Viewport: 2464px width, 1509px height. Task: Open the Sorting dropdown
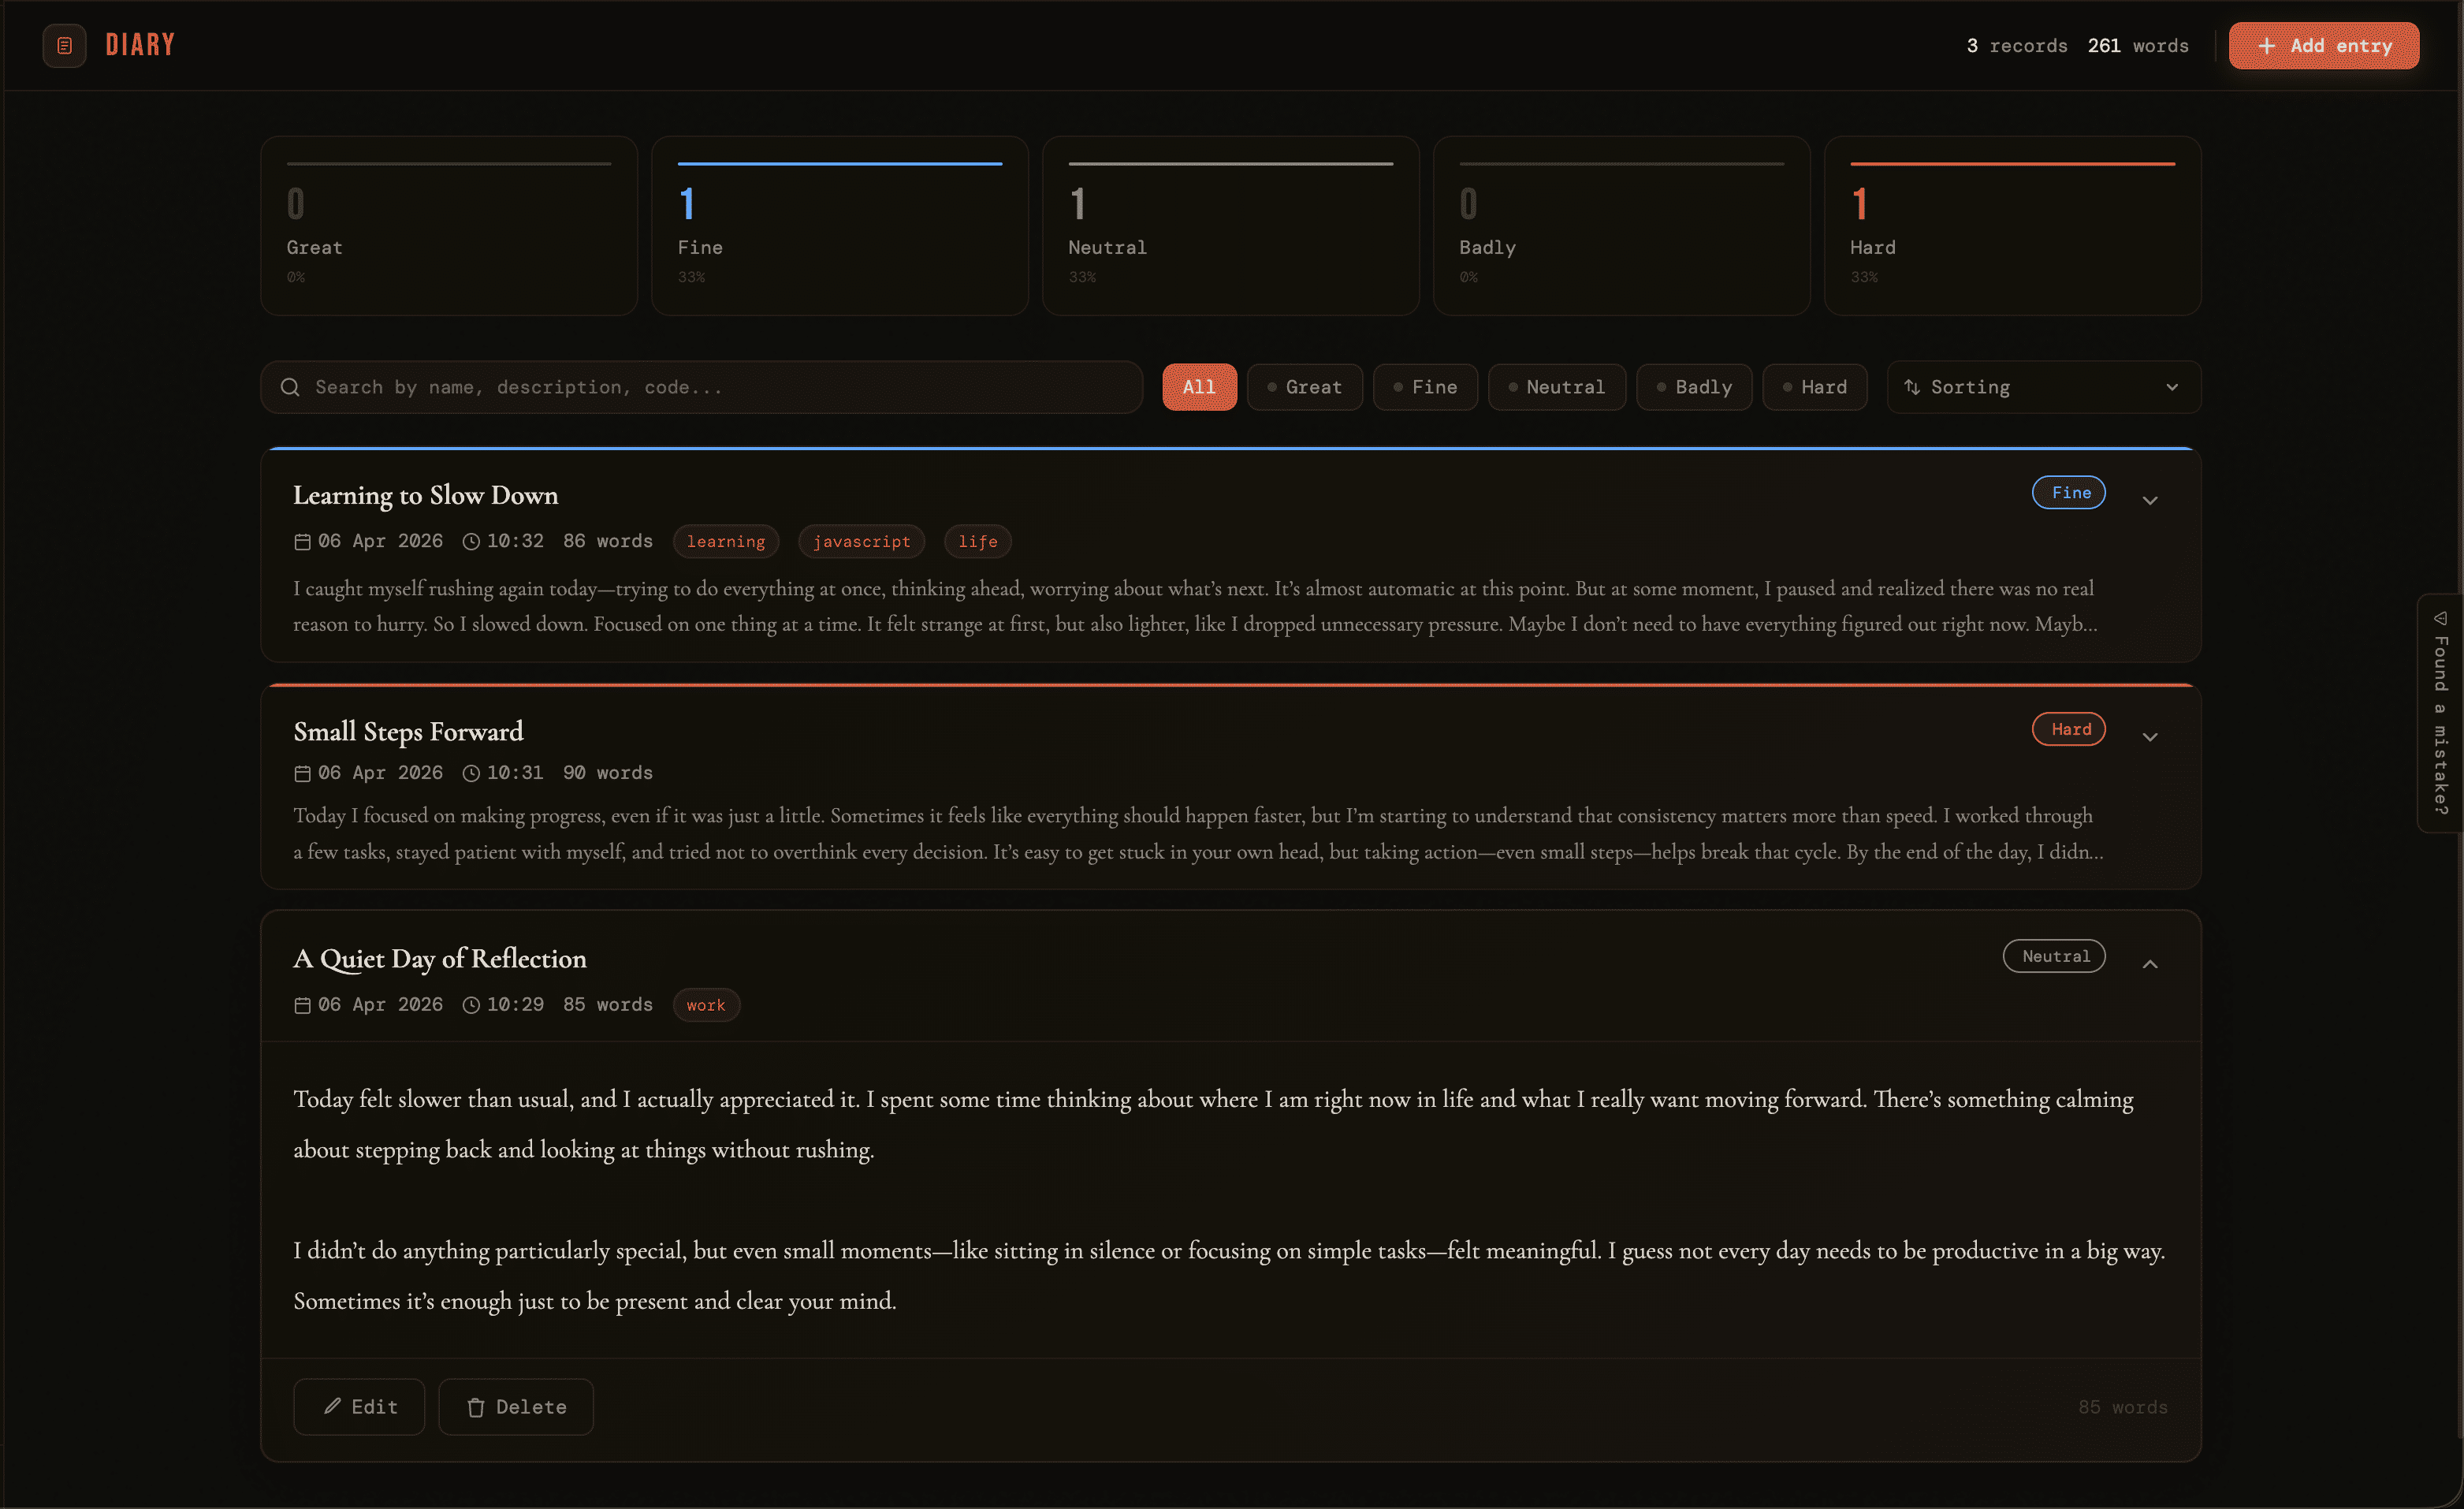pos(2043,387)
